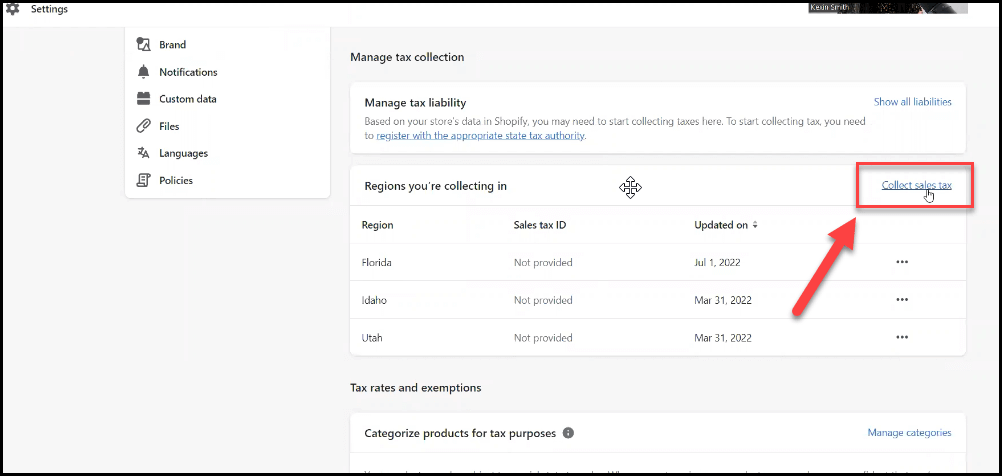Select the Florida region row
The width and height of the screenshot is (1002, 476).
pyautogui.click(x=377, y=262)
